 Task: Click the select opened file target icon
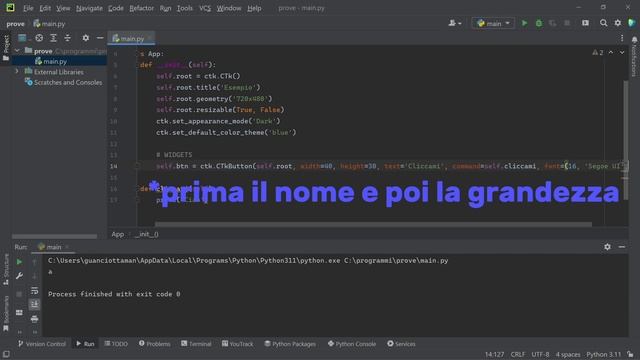tap(39, 38)
